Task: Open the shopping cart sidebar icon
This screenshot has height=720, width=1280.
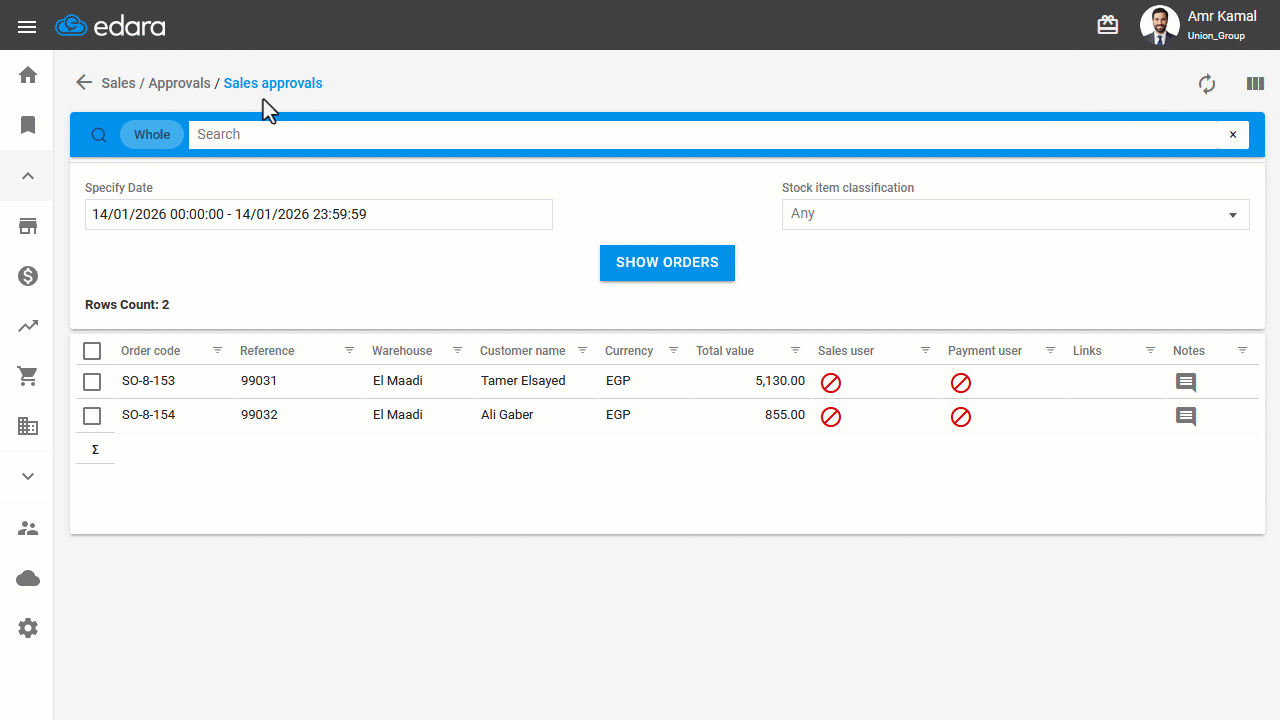Action: [28, 376]
